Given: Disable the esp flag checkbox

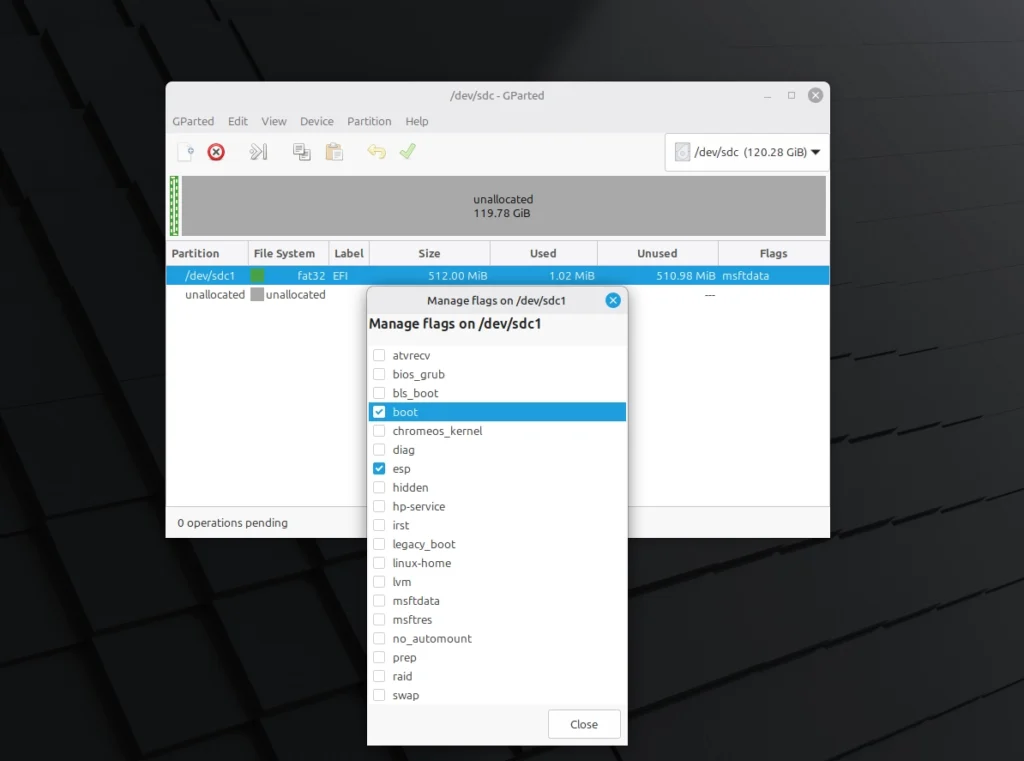Looking at the screenshot, I should 380,468.
